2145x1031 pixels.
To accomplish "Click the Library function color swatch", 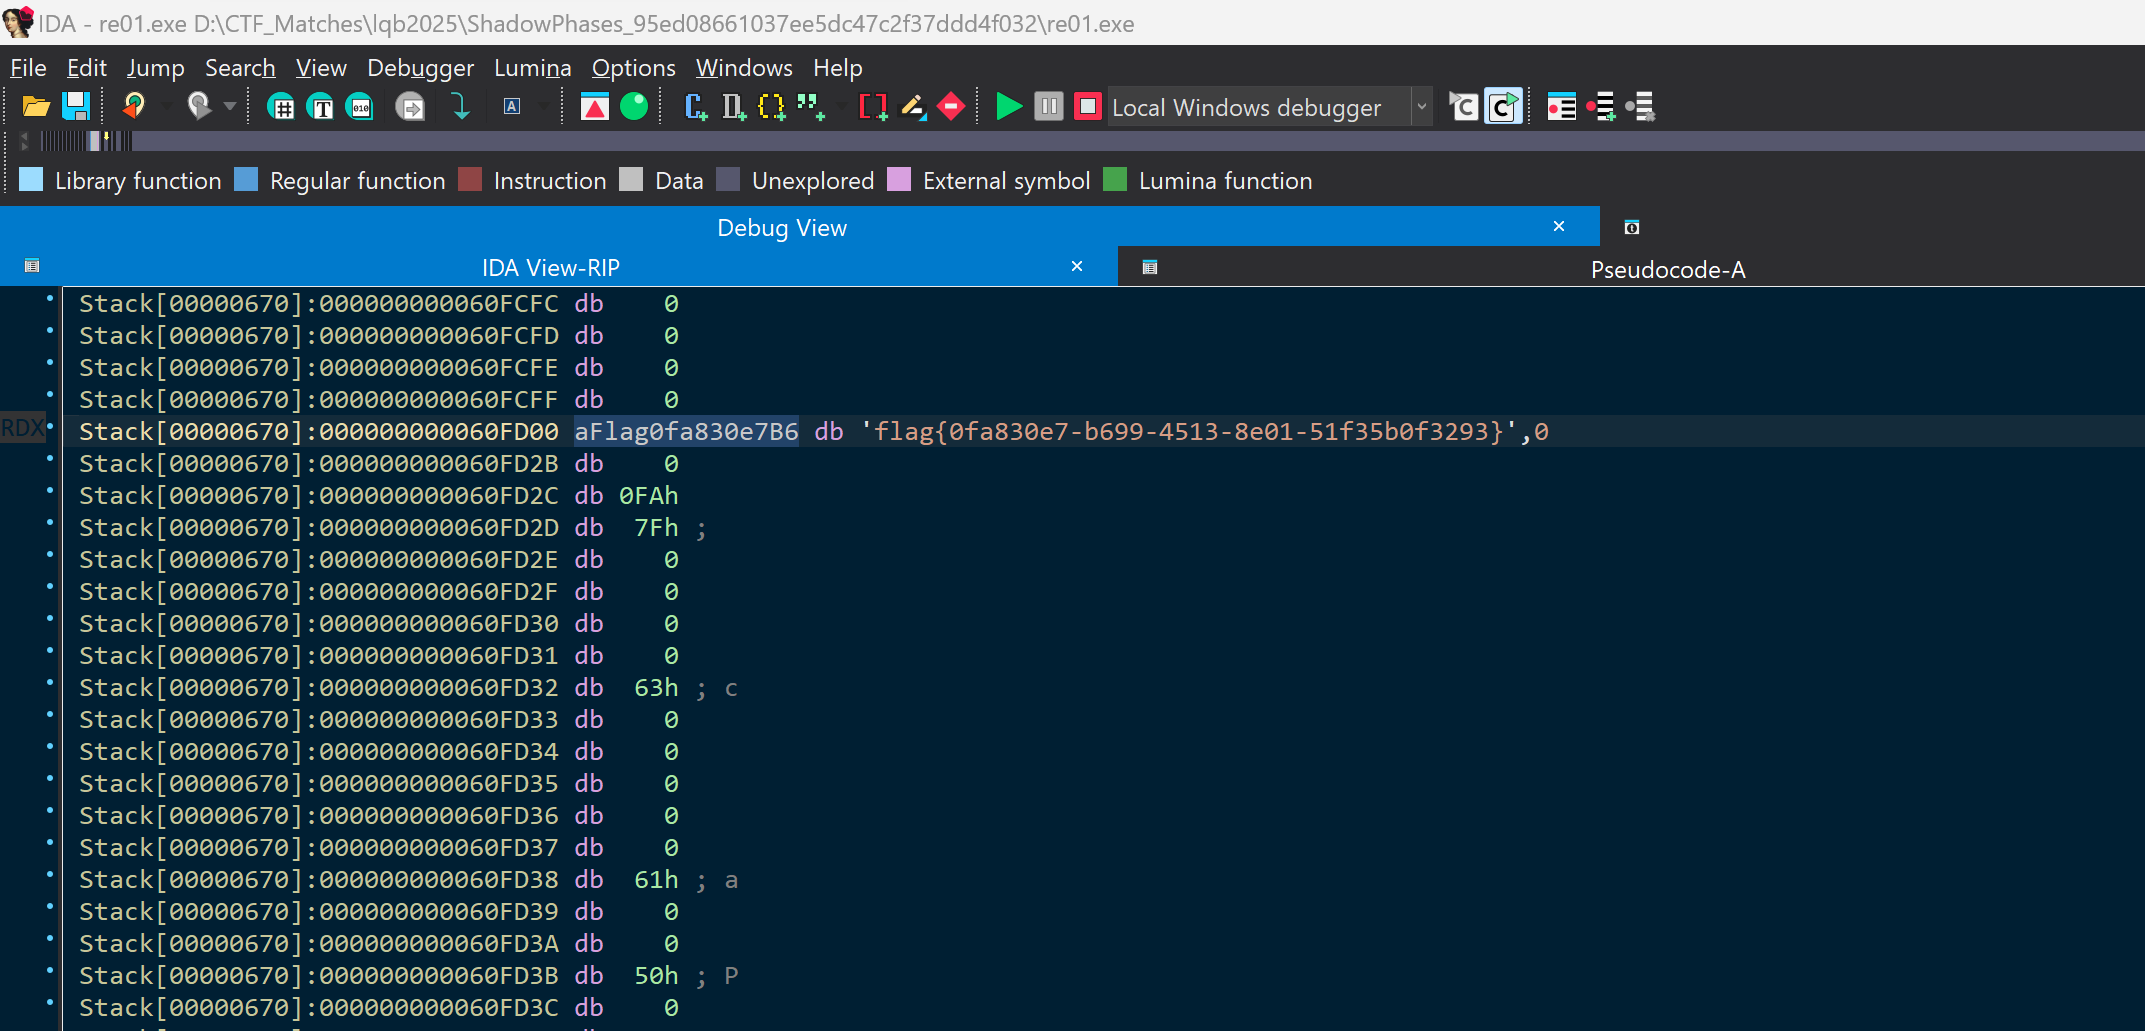I will [31, 180].
